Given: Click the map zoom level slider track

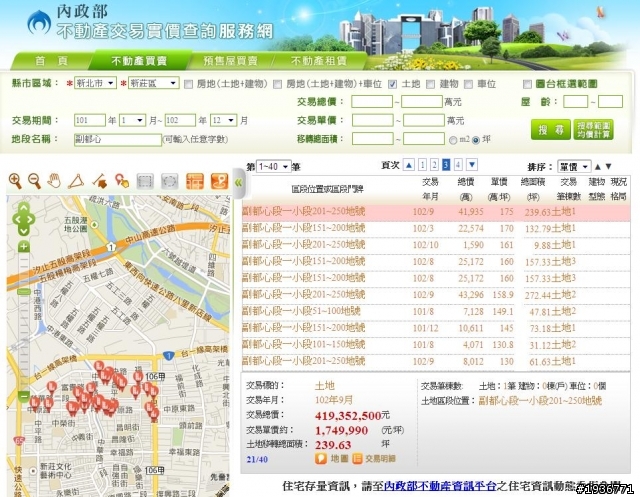Looking at the screenshot, I should point(24,321).
